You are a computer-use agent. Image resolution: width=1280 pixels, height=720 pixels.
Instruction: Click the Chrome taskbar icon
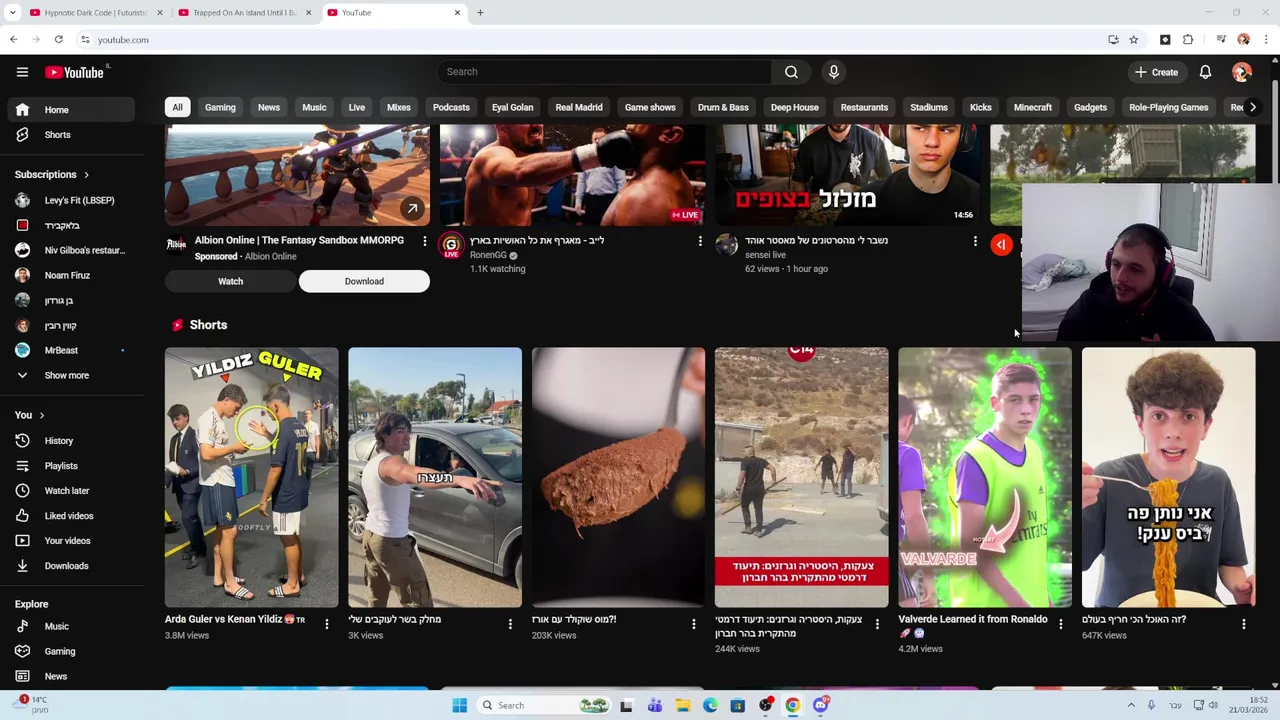[x=792, y=706]
